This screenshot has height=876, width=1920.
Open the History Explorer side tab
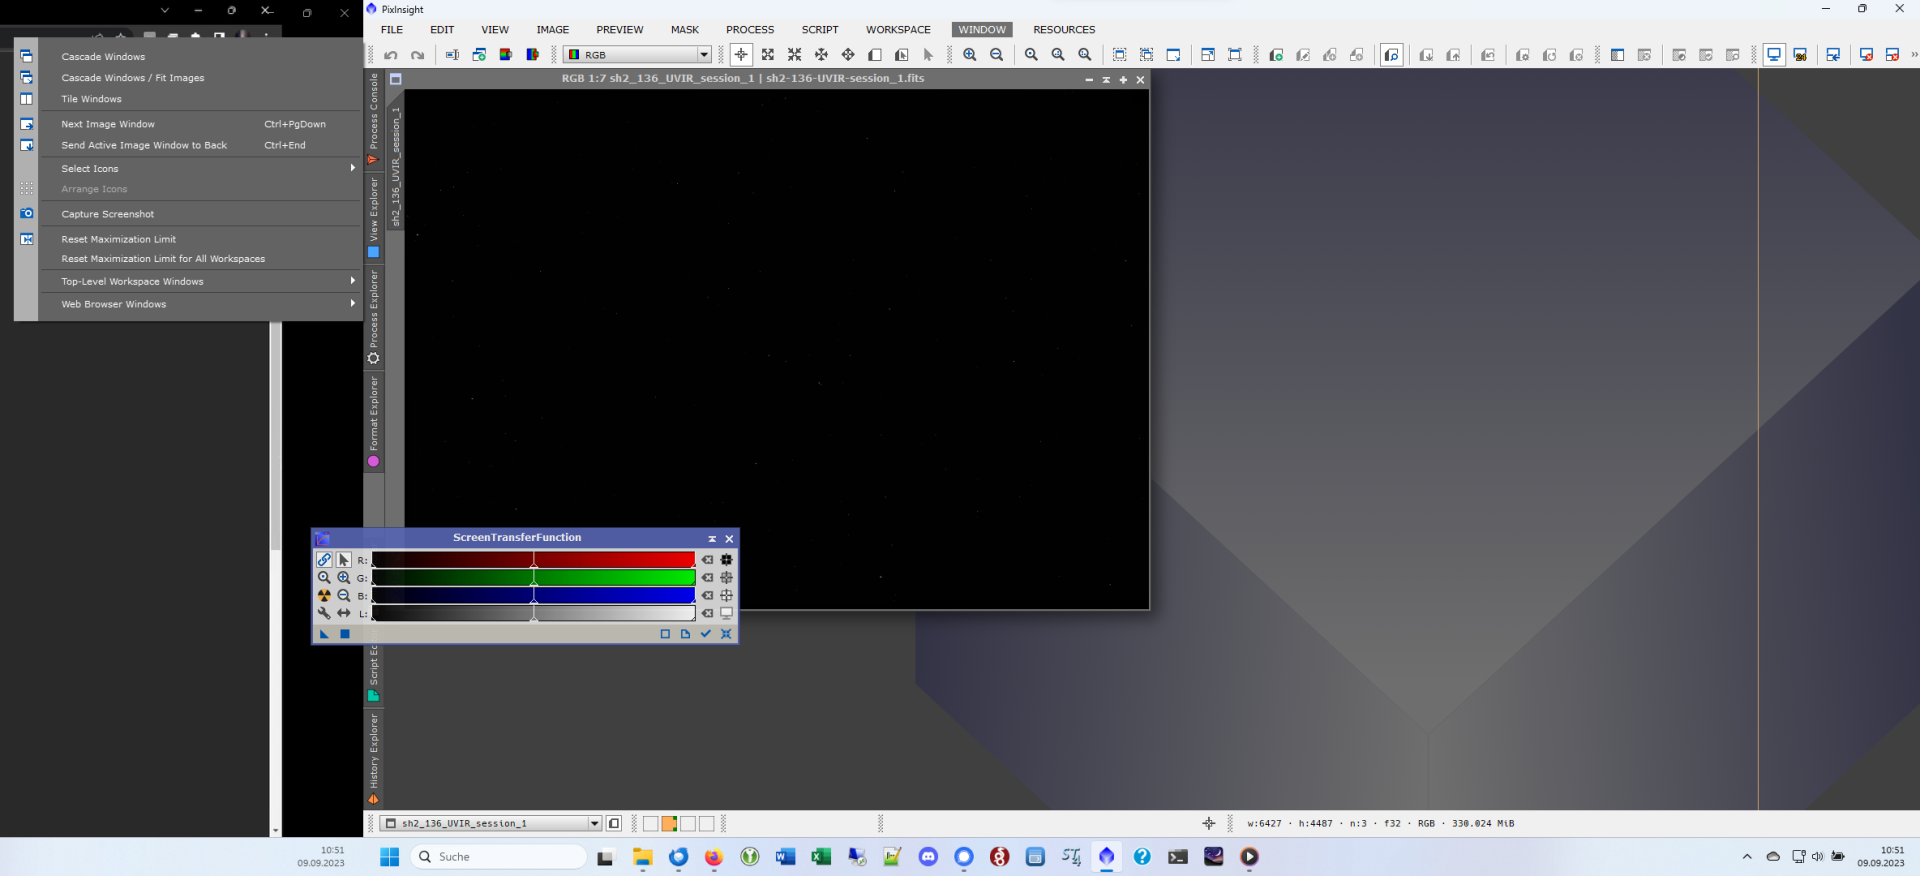pos(374,758)
